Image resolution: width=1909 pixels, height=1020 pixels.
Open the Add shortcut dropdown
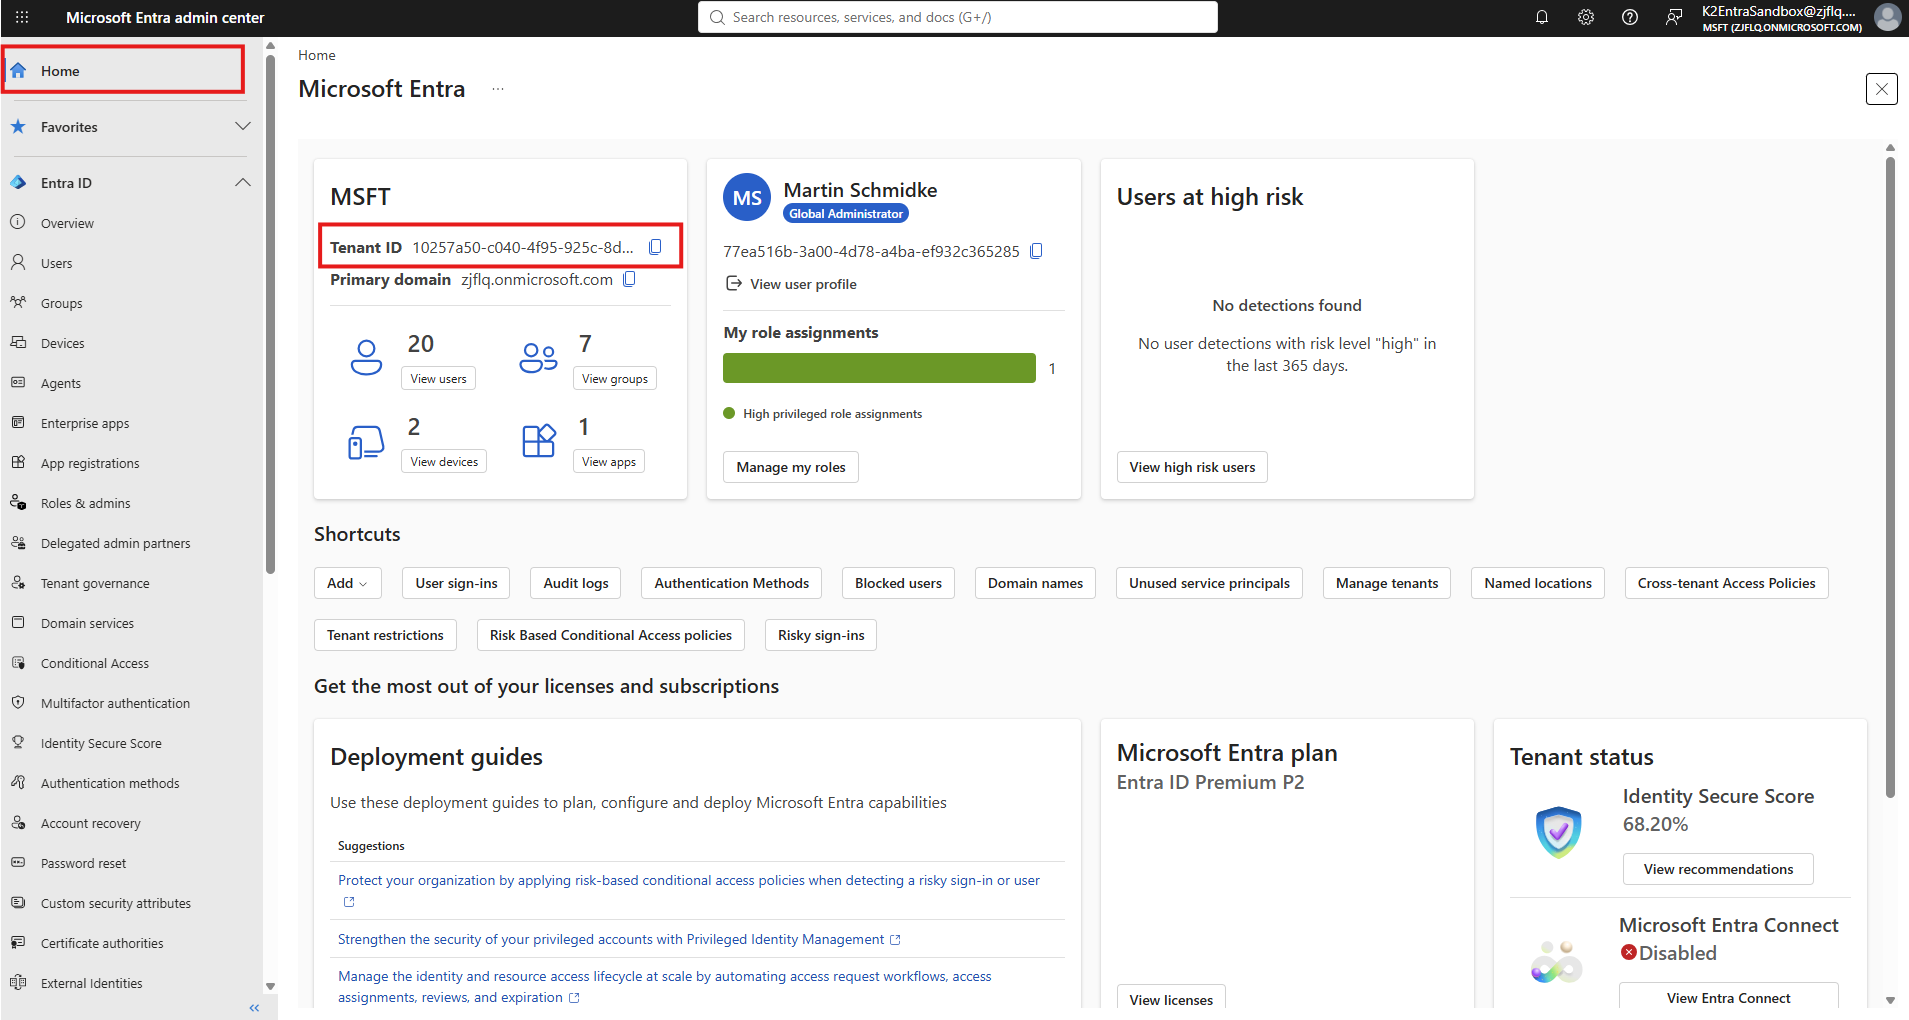[348, 583]
